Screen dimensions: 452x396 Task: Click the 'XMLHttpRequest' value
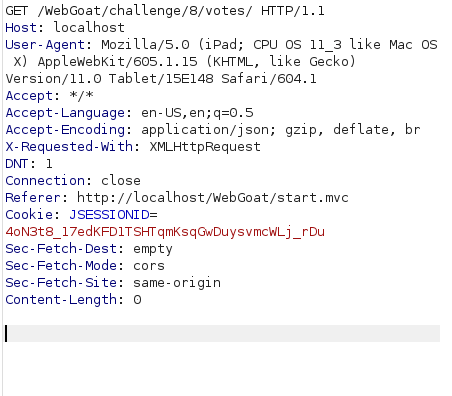(x=205, y=147)
